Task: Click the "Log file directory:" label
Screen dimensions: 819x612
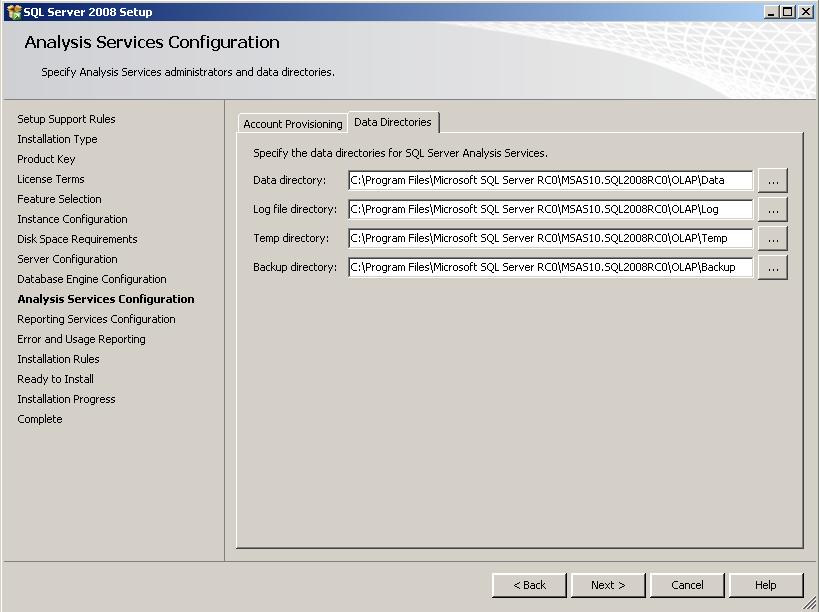Action: pos(295,209)
